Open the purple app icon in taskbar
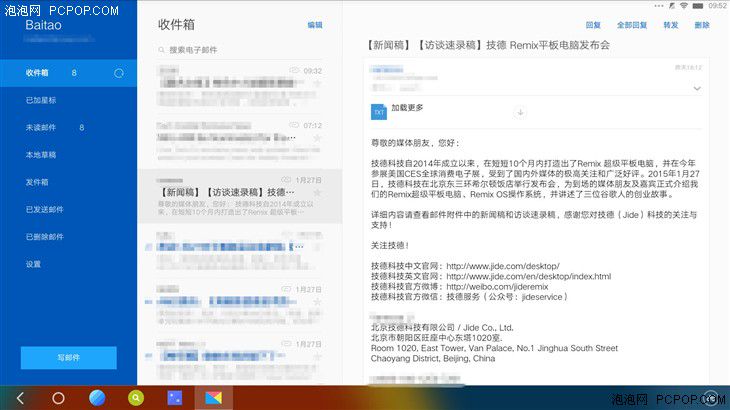Viewport: 730px width, 410px height. (175, 398)
